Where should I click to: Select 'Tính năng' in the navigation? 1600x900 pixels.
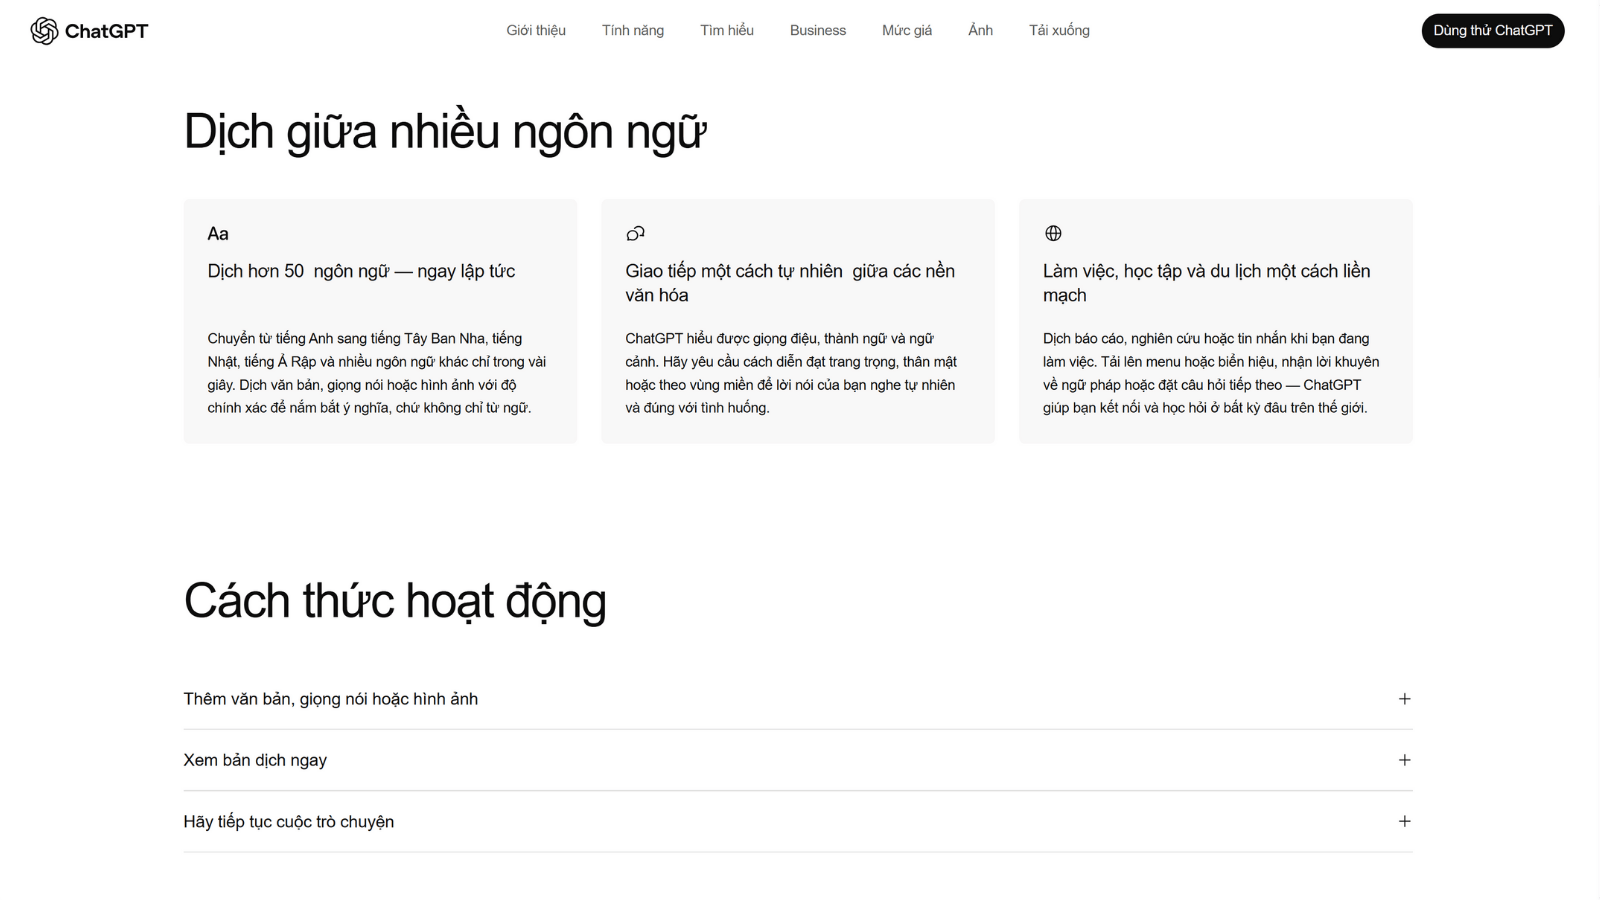632,30
